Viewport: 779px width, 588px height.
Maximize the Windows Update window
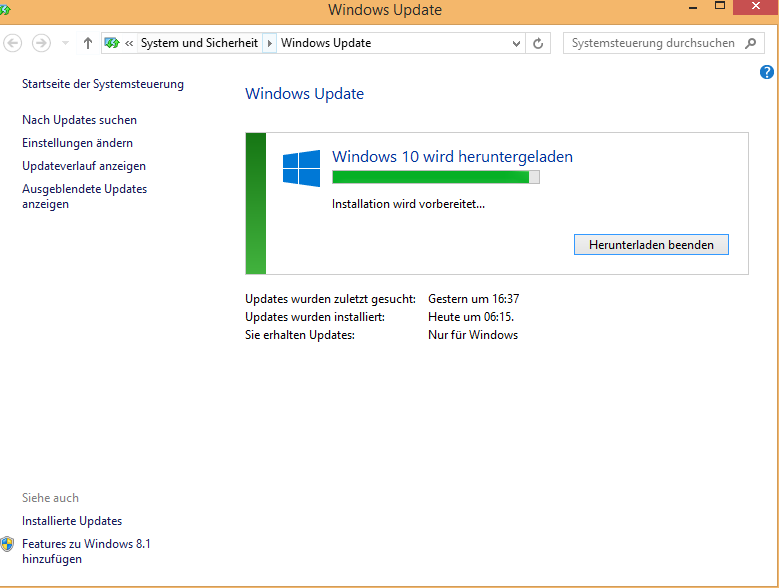pos(720,6)
